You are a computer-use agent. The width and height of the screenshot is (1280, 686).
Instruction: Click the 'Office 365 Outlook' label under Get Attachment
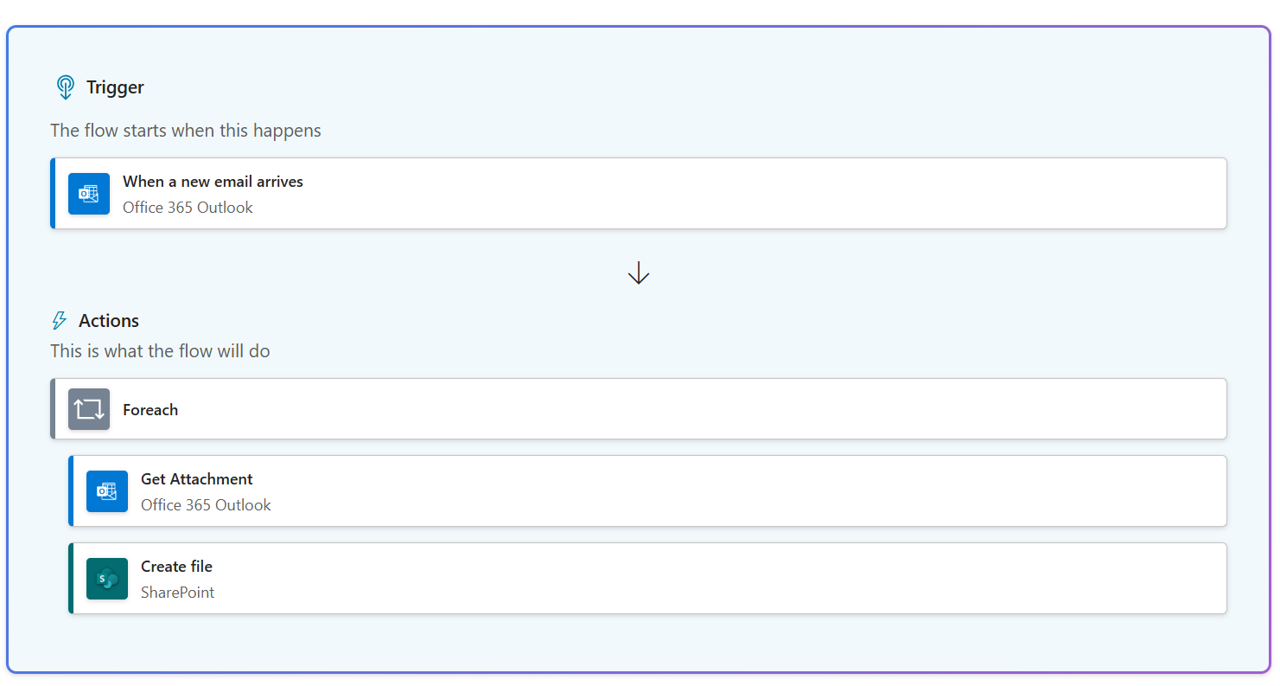pyautogui.click(x=205, y=505)
